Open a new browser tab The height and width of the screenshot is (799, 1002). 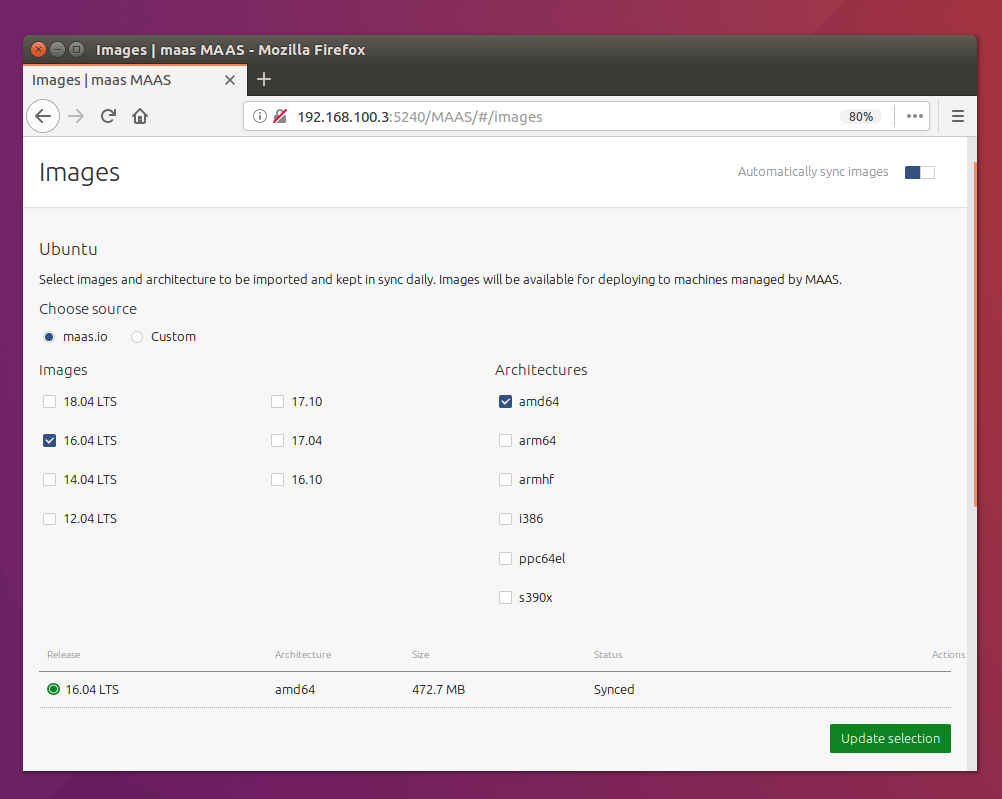264,79
